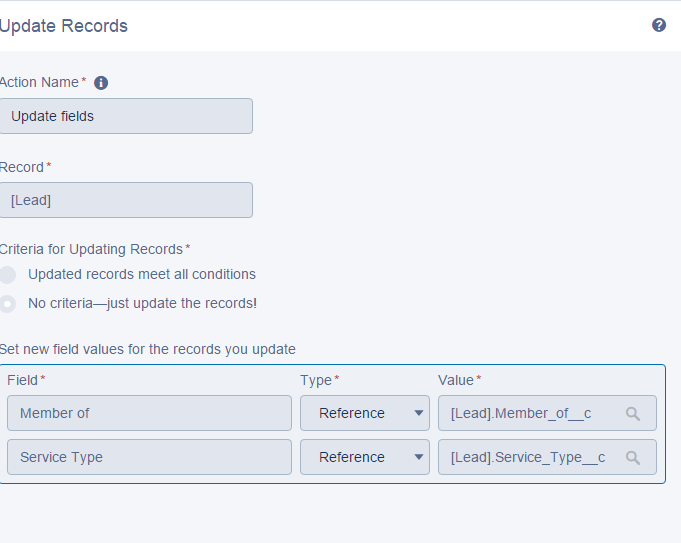
Task: Click "Set new field values" section label
Action: pyautogui.click(x=148, y=349)
